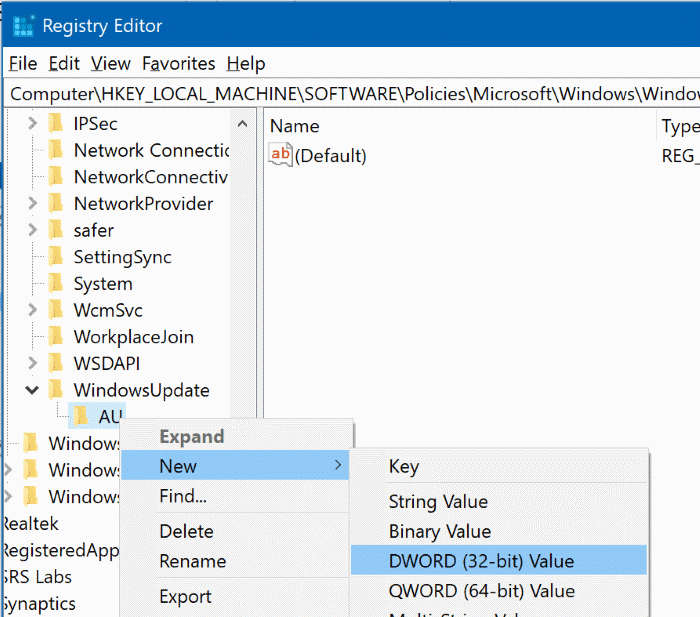Screen dimensions: 700x617
Task: Select the IPSec folder icon
Action: click(x=56, y=123)
